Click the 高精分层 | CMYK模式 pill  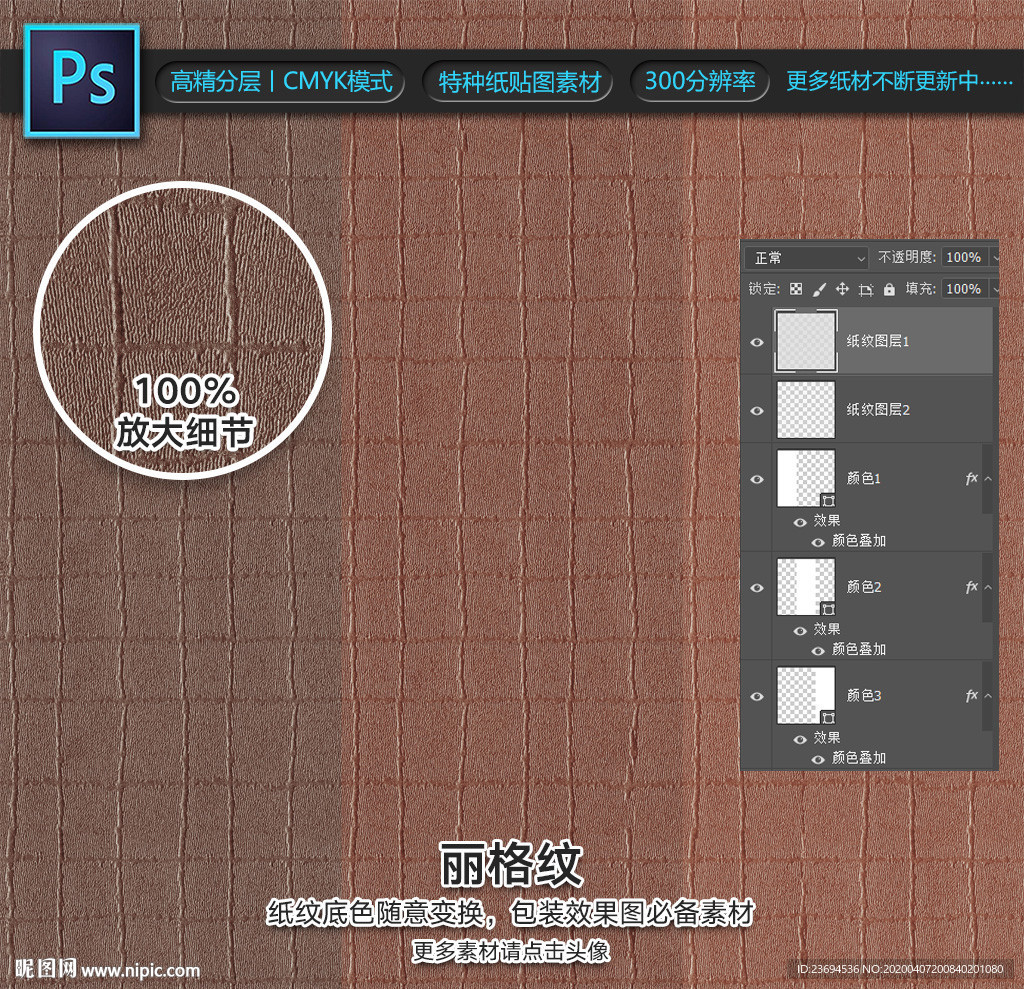pos(281,82)
